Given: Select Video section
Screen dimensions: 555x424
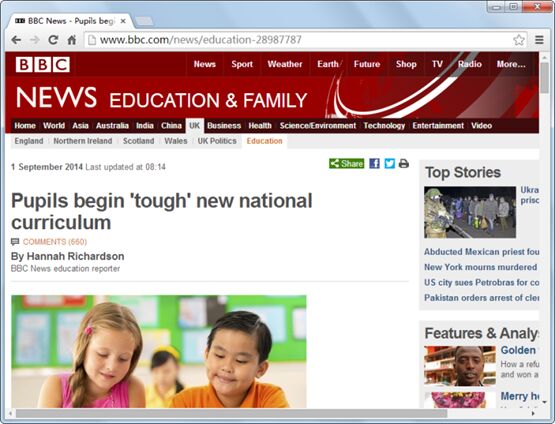Looking at the screenshot, I should pyautogui.click(x=481, y=126).
